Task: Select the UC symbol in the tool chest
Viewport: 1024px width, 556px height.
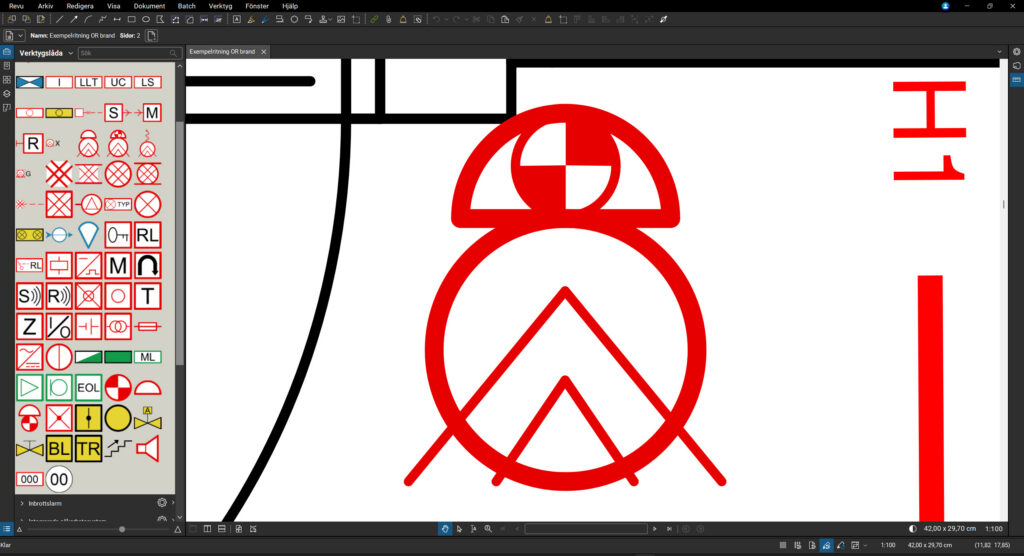Action: 118,82
